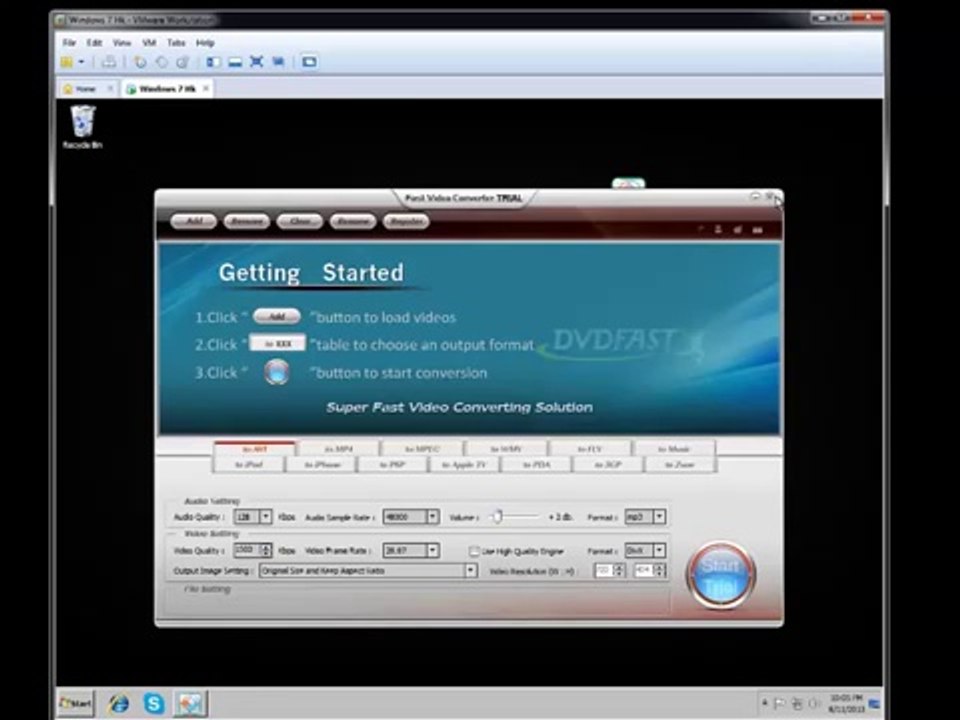Open the VMware File menu

pyautogui.click(x=69, y=43)
